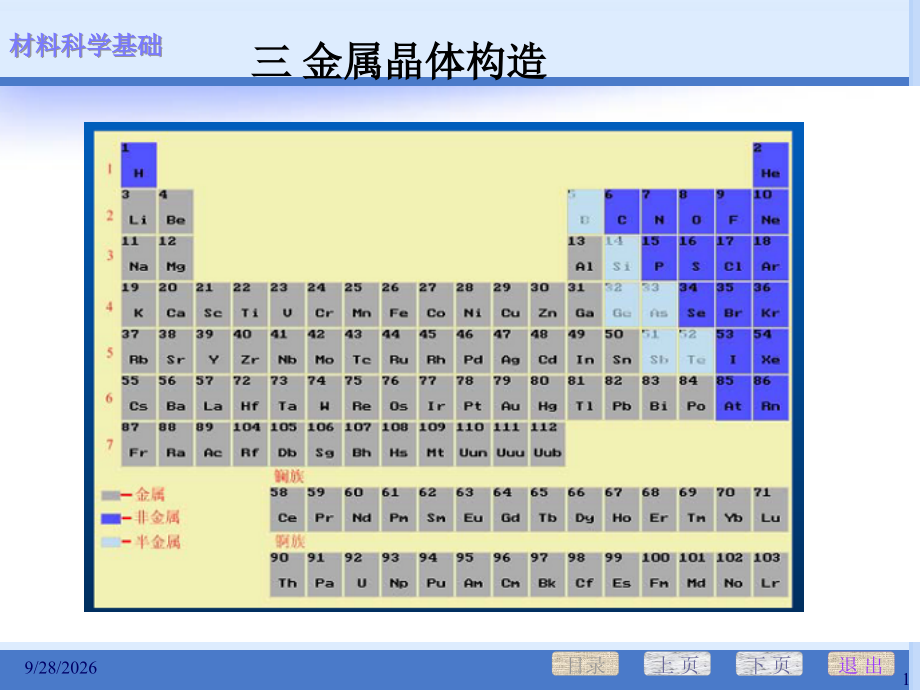
Task: Click the zirconium Zr element cell
Action: 250,351
